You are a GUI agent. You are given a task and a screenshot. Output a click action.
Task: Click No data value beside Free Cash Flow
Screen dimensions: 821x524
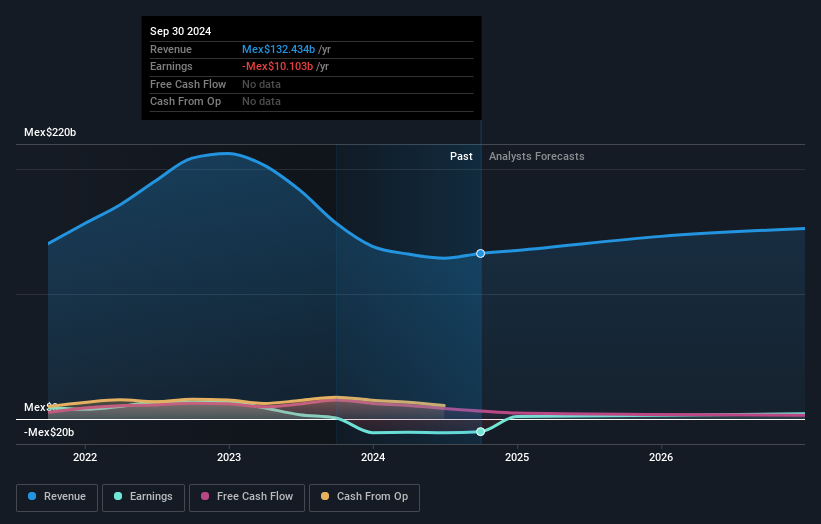[x=261, y=84]
